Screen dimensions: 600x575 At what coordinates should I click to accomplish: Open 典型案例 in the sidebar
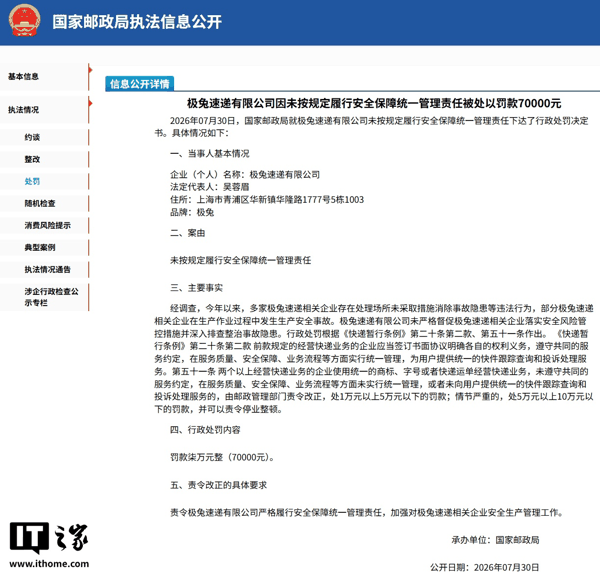coord(40,248)
